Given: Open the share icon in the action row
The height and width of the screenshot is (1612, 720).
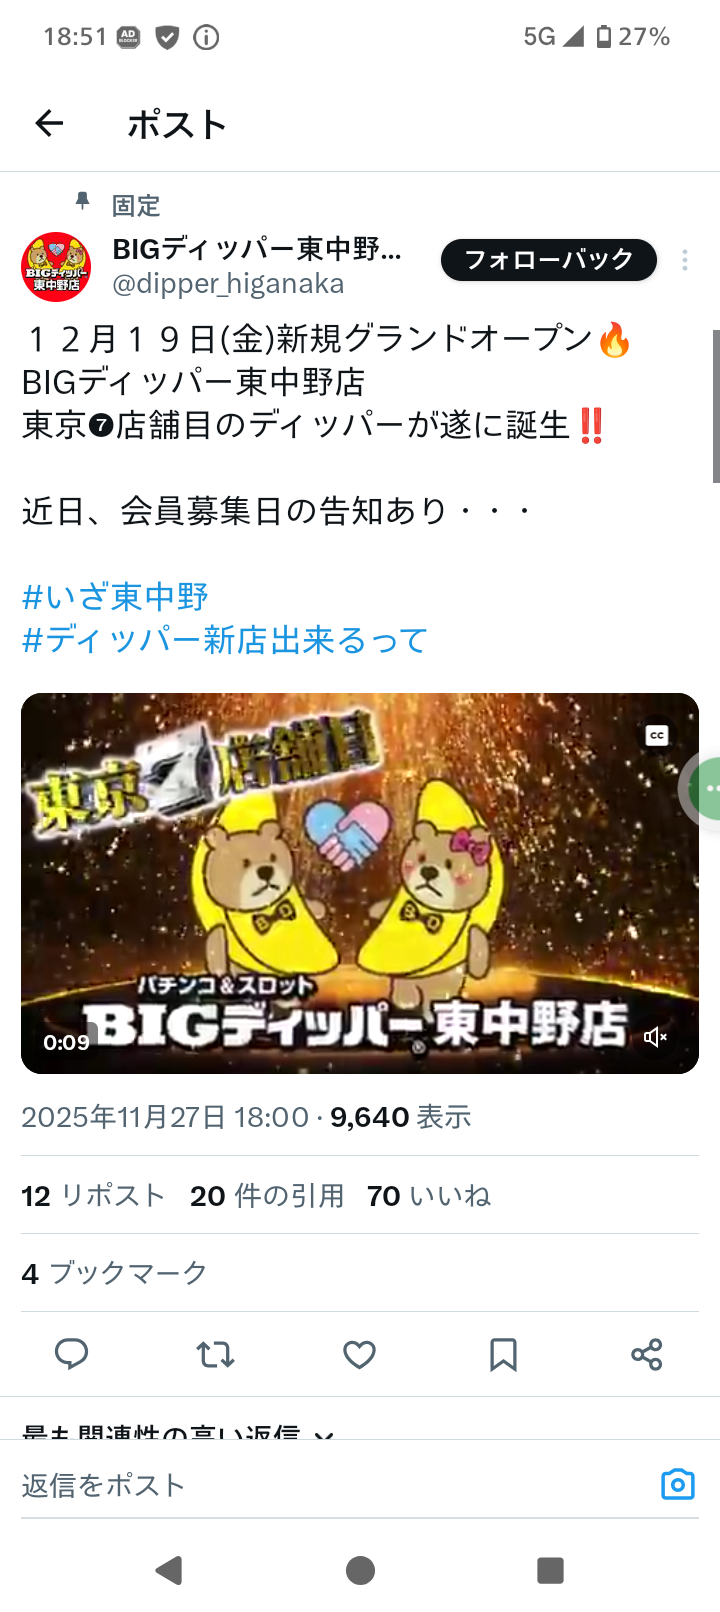Looking at the screenshot, I should (x=647, y=1354).
